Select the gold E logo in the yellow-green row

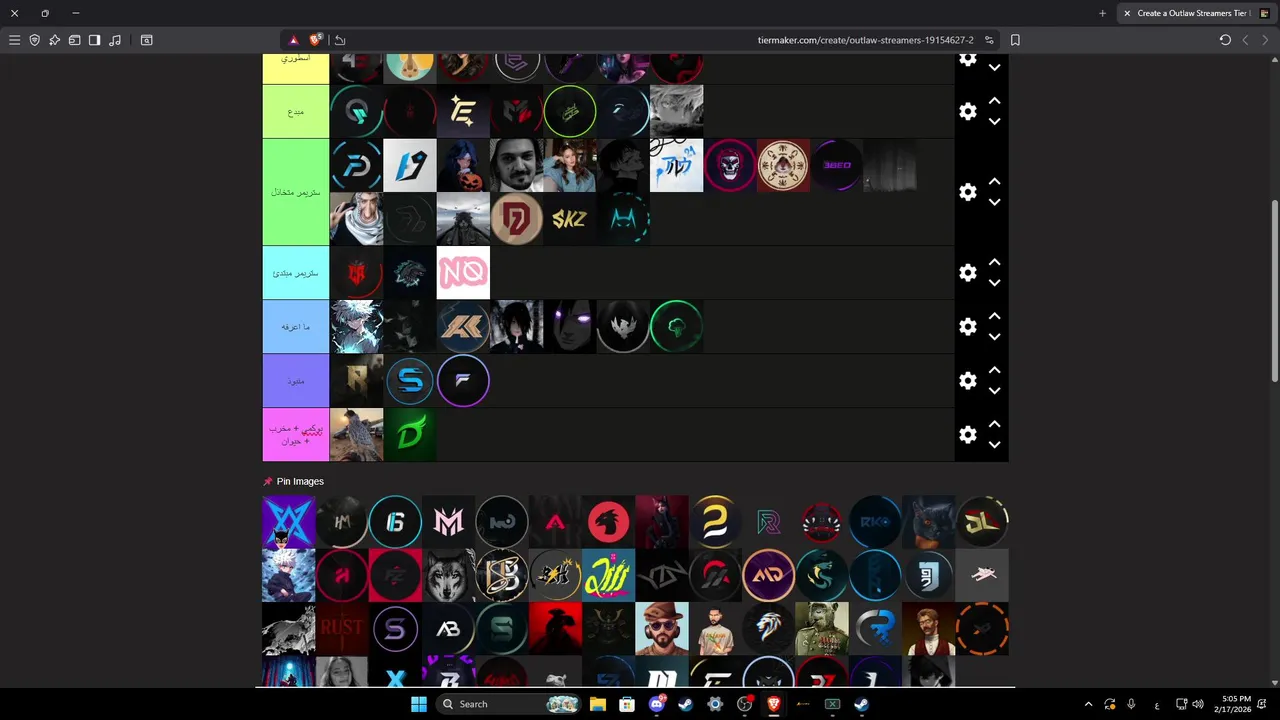point(463,111)
